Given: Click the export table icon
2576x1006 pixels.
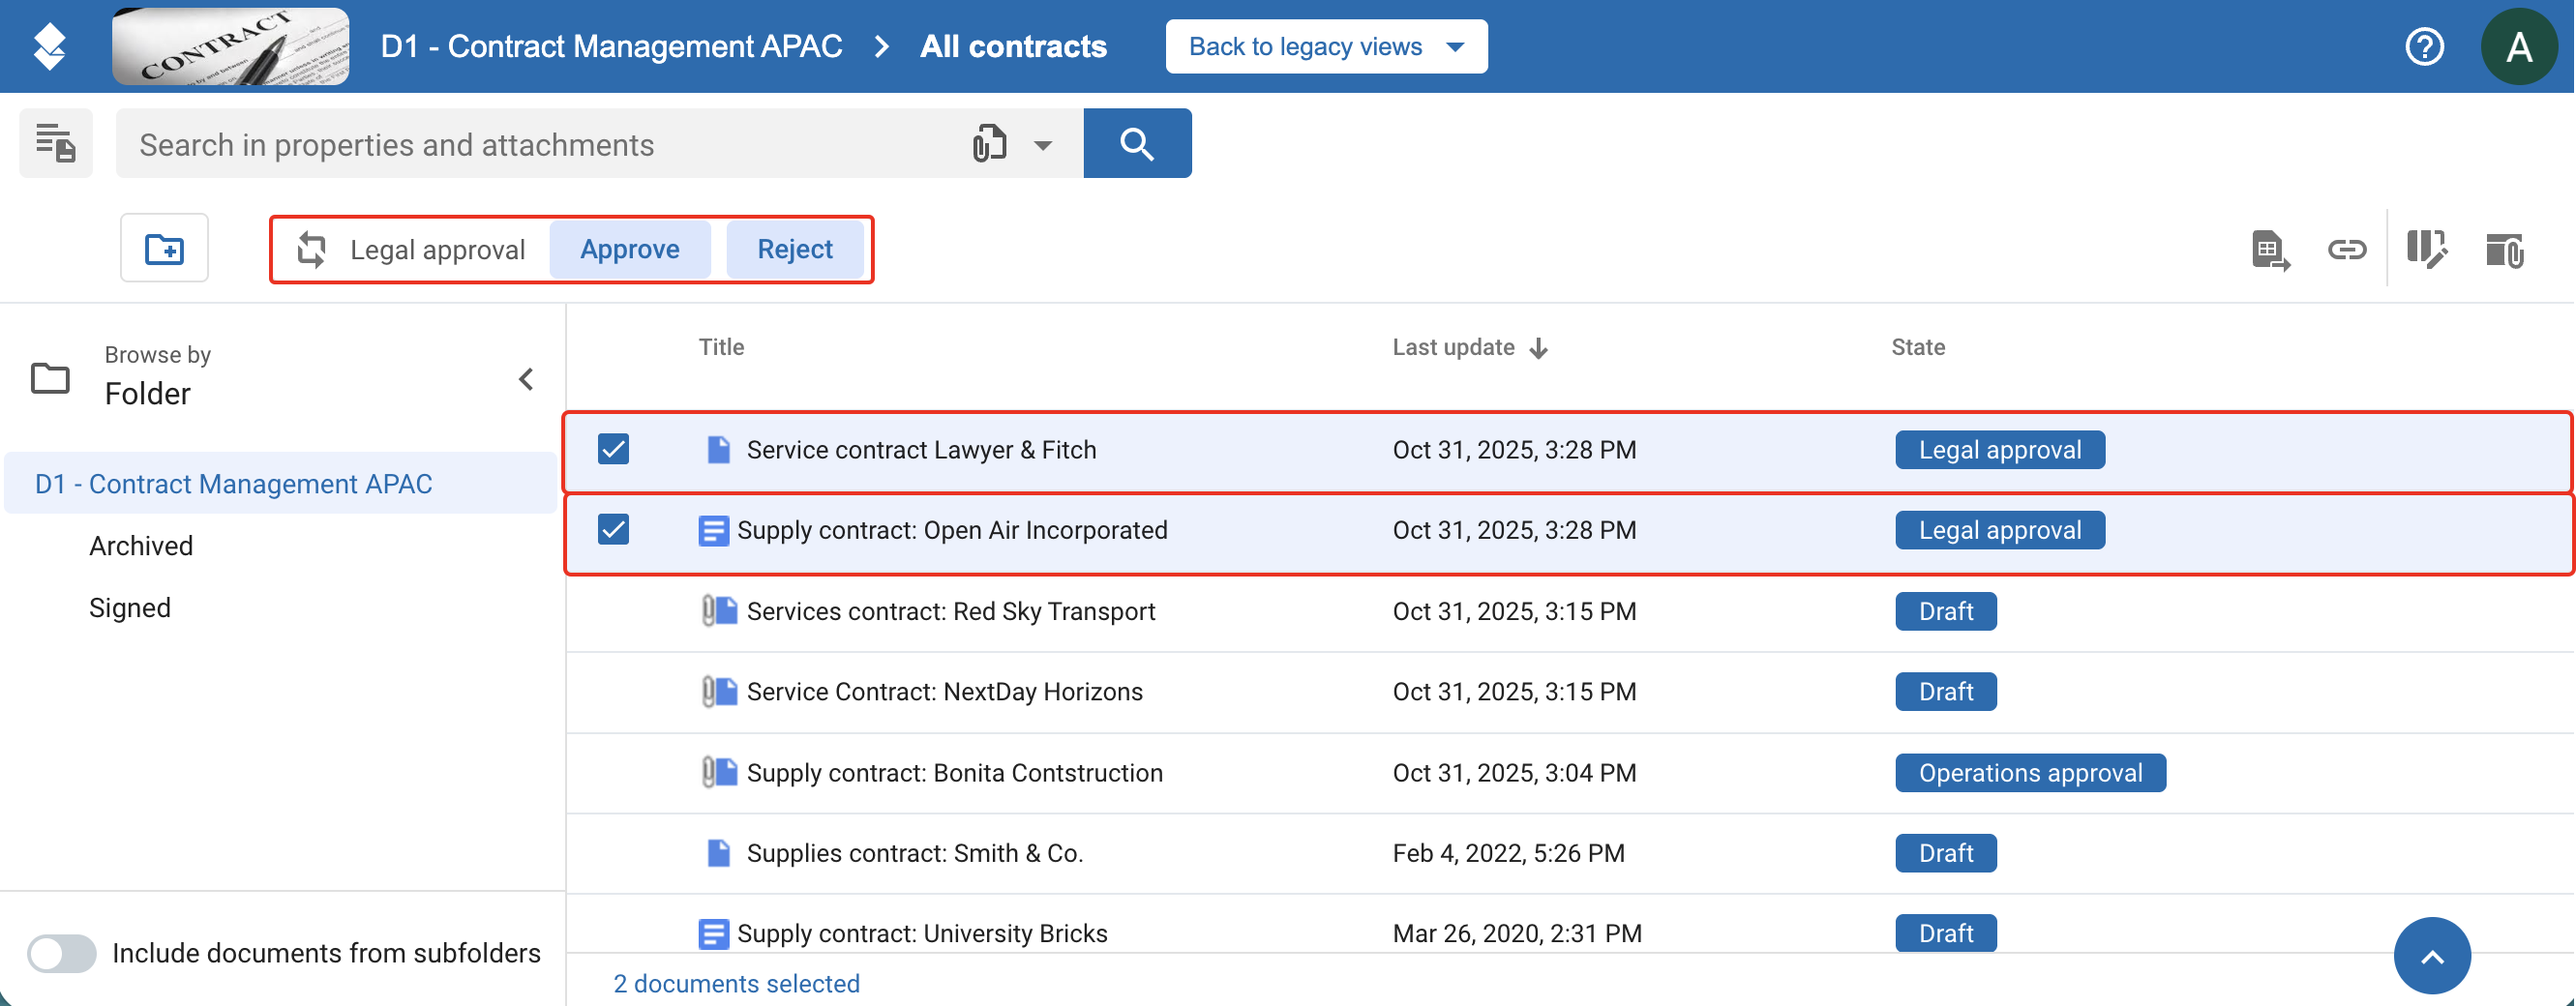Looking at the screenshot, I should (2270, 250).
